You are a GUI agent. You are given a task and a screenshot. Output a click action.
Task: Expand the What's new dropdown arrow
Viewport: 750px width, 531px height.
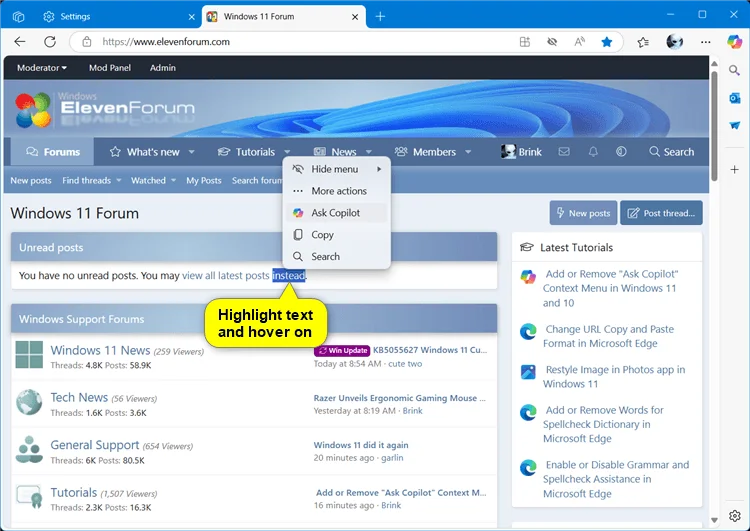click(x=191, y=152)
